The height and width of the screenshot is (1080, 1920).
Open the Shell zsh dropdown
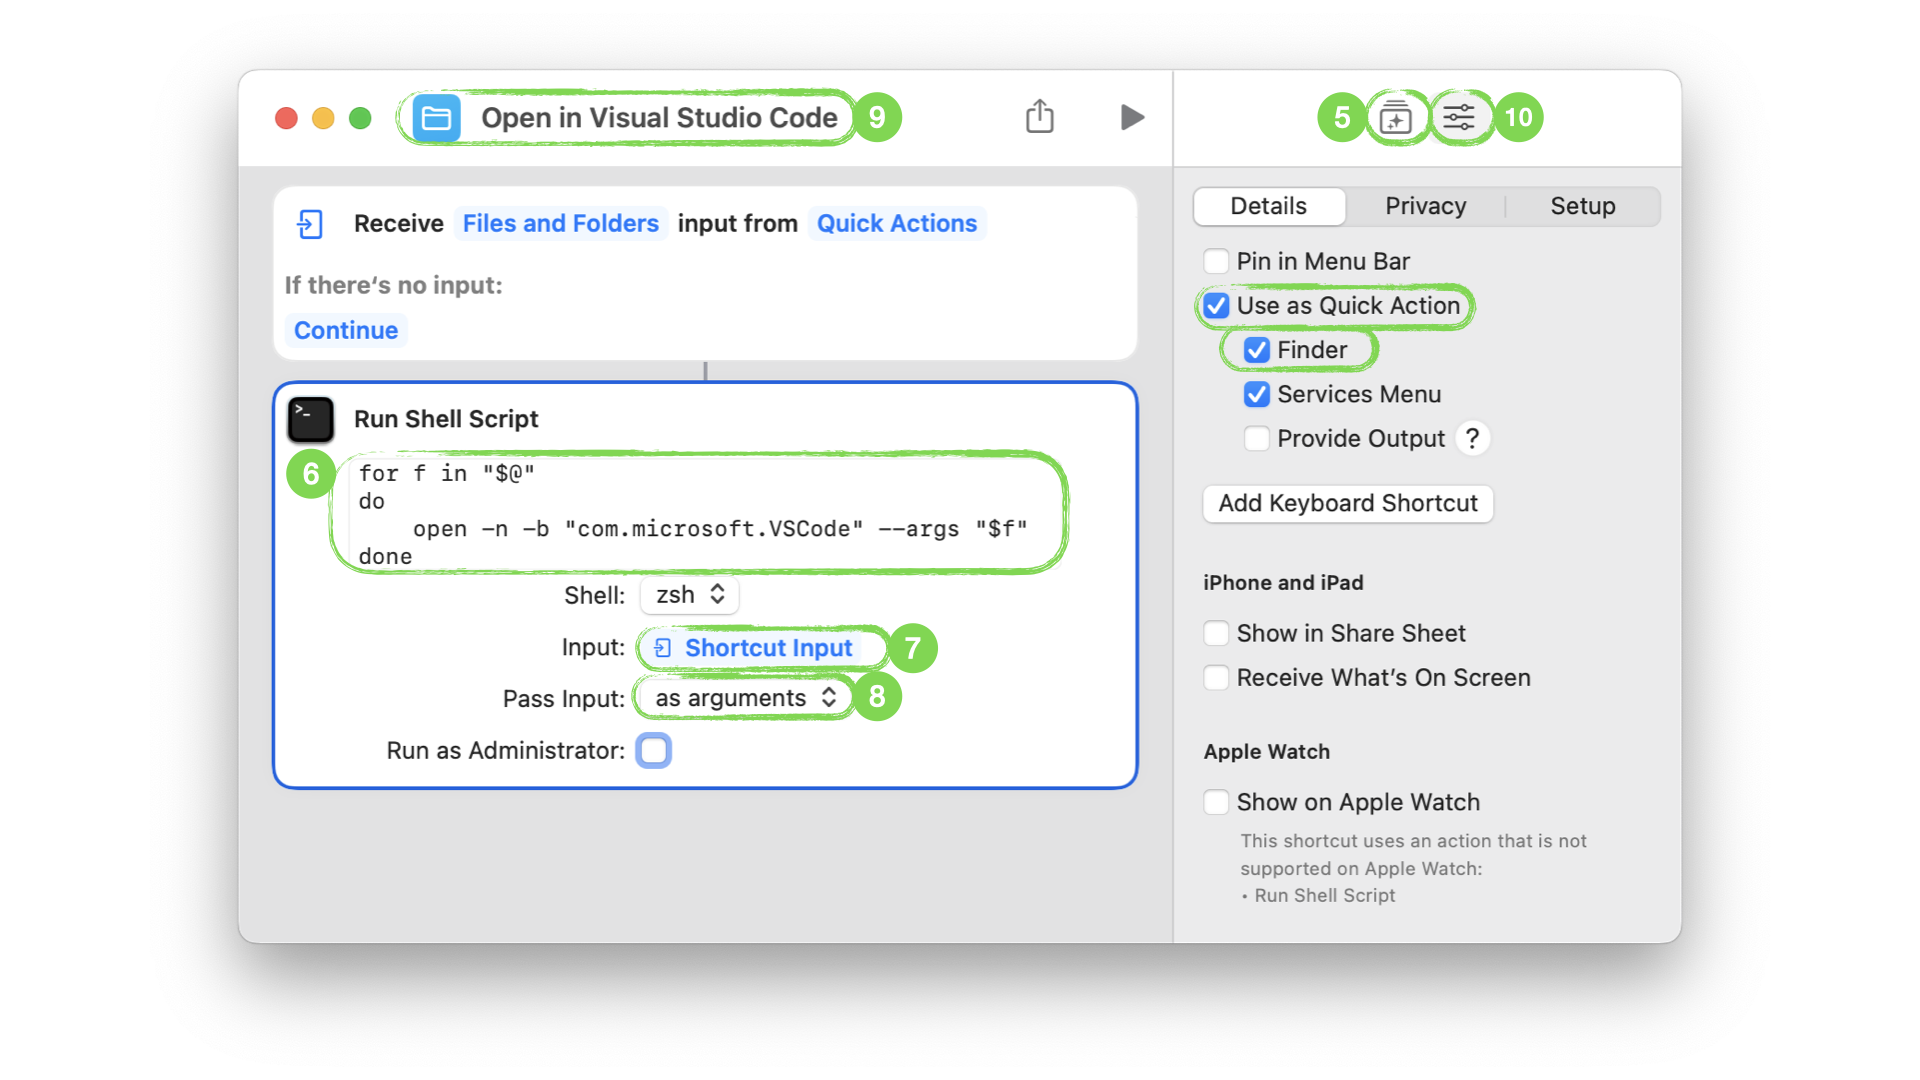tap(689, 595)
